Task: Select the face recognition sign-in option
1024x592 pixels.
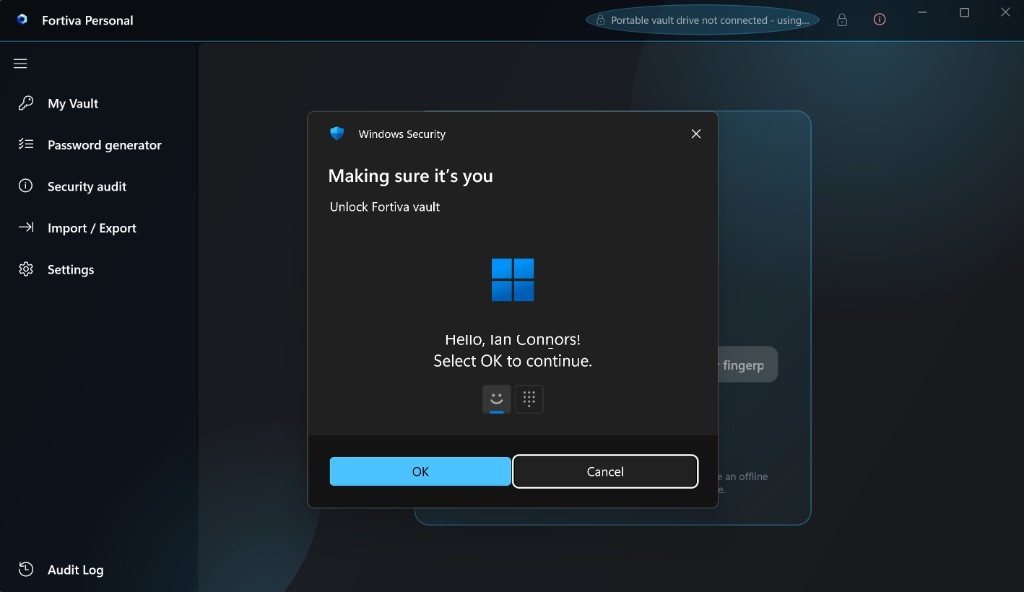Action: pos(496,399)
